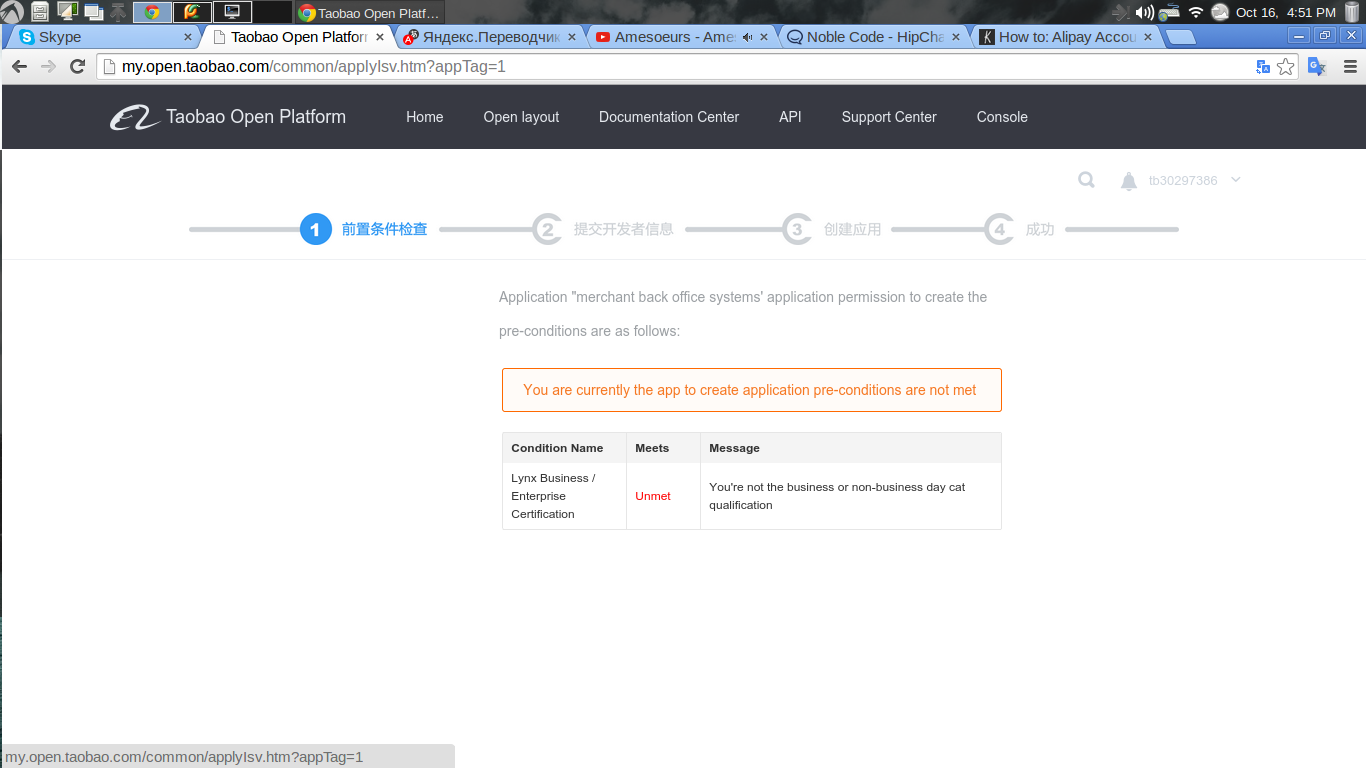Open Support Center nav item

click(x=889, y=117)
